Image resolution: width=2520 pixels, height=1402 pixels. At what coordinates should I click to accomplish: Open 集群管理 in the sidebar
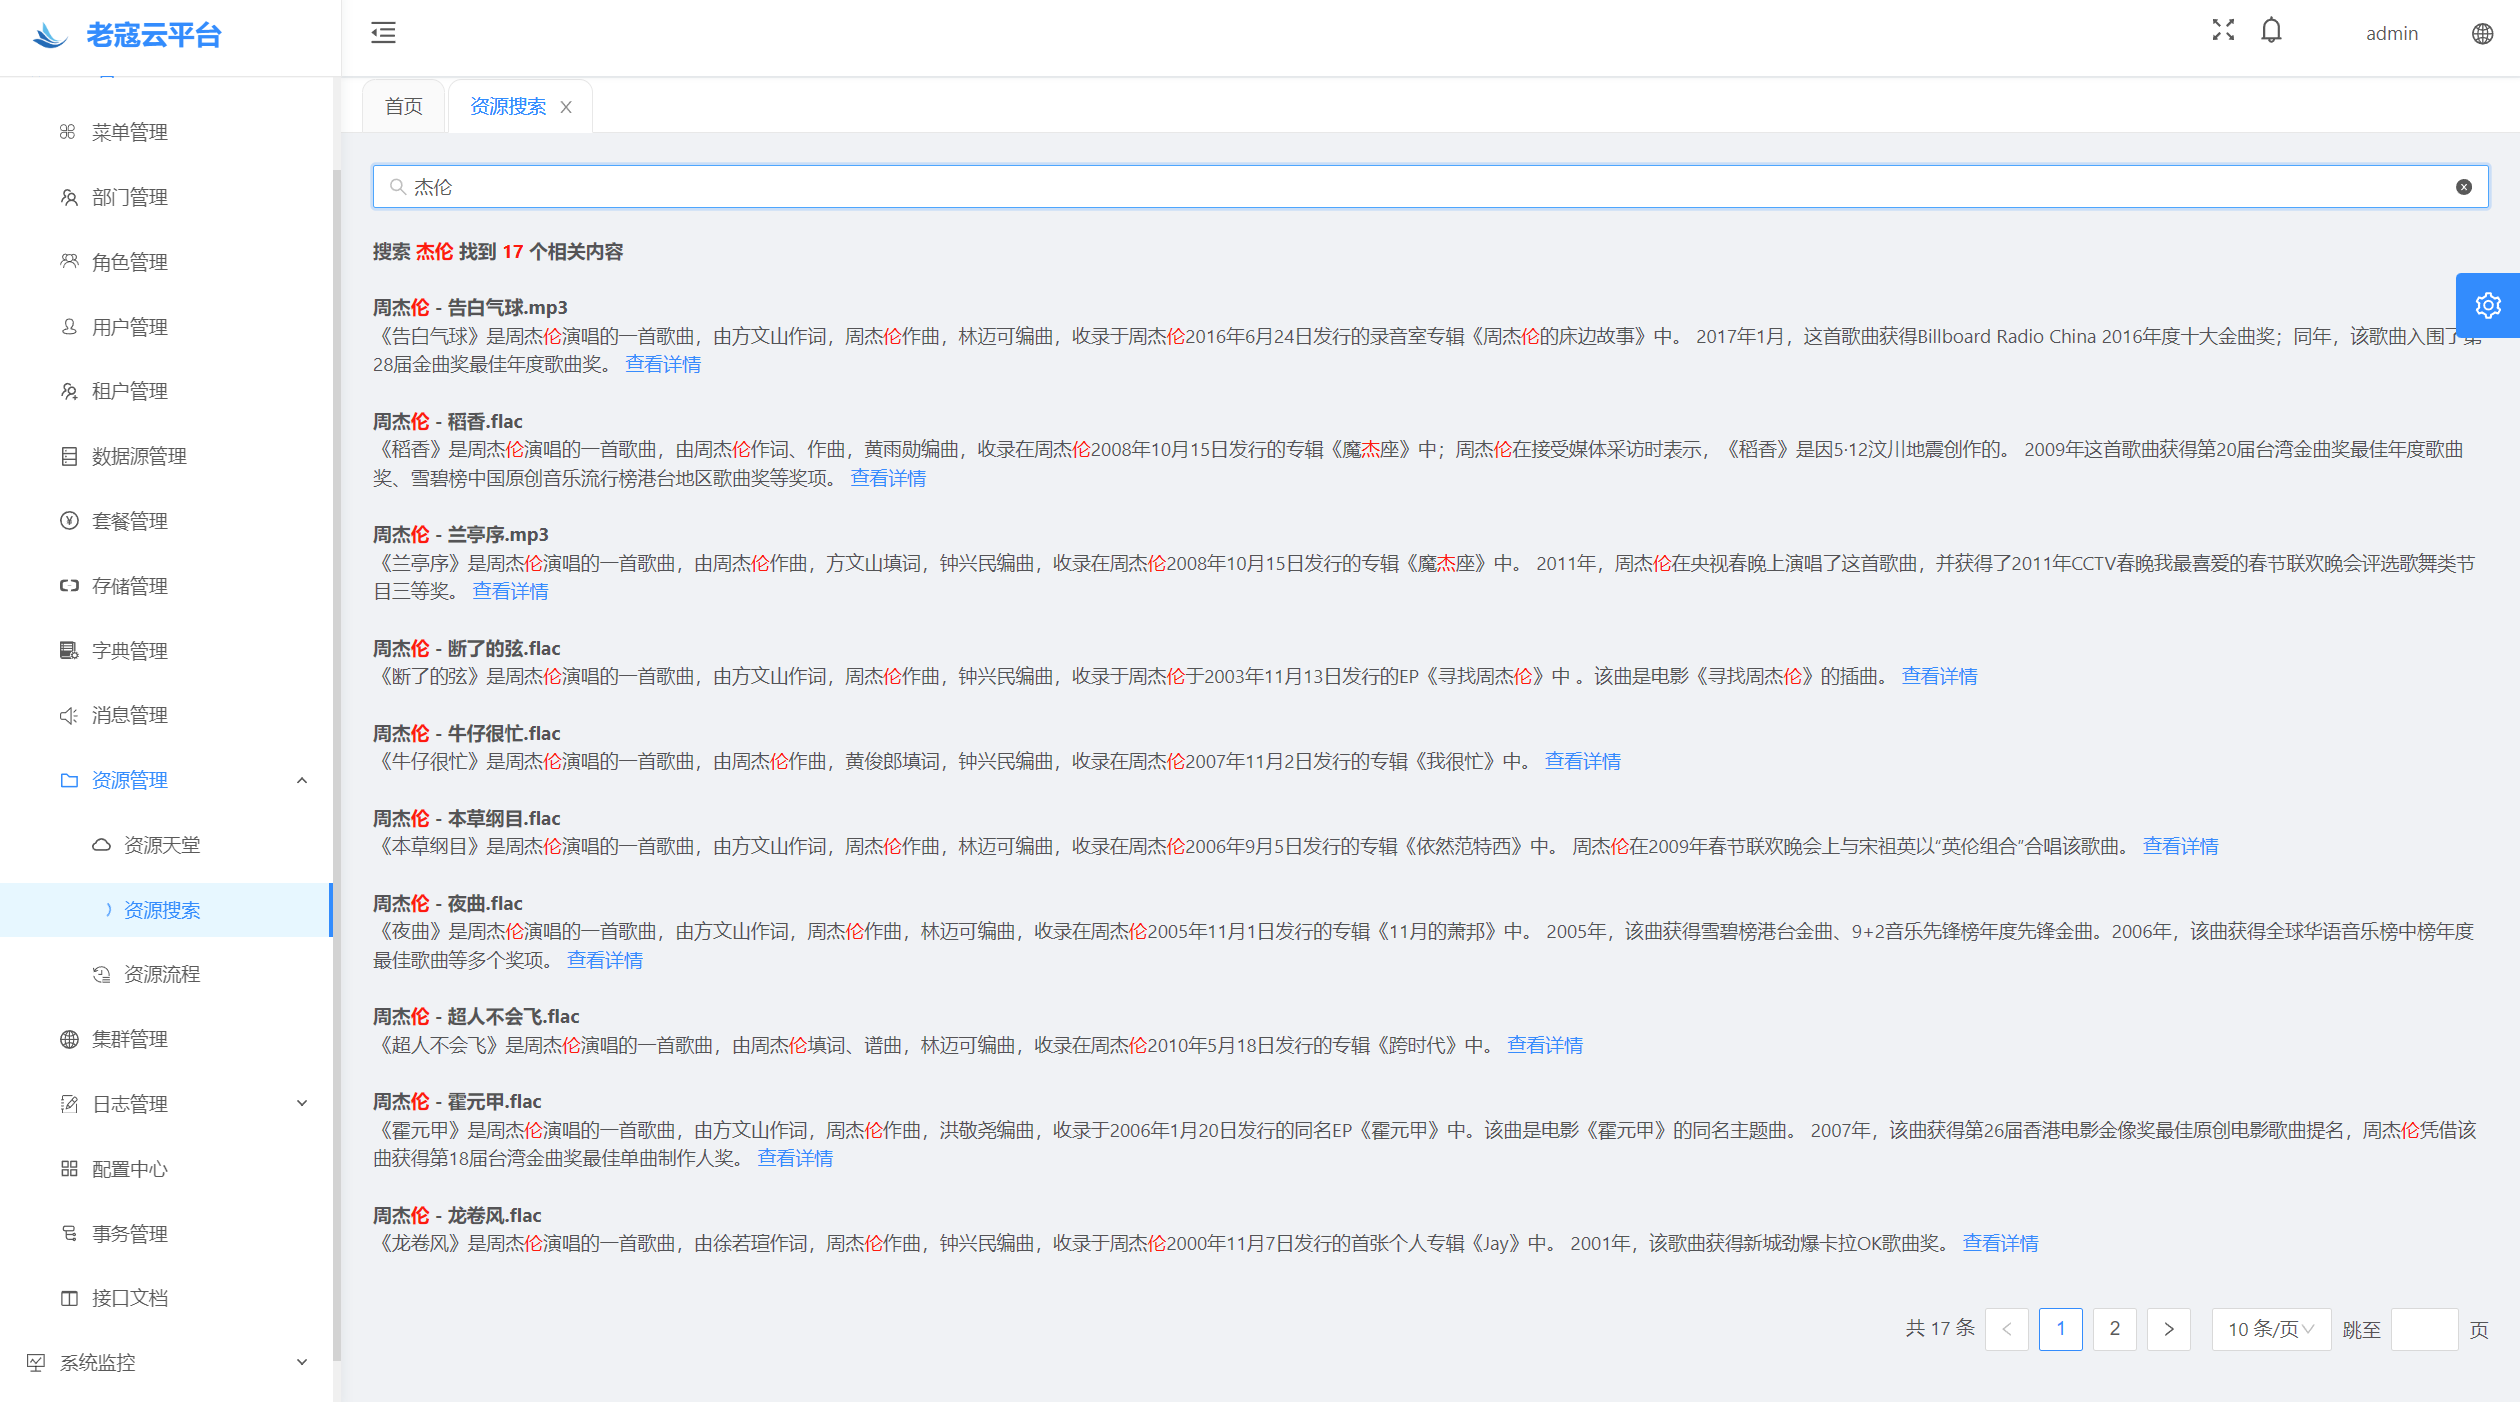point(129,1039)
